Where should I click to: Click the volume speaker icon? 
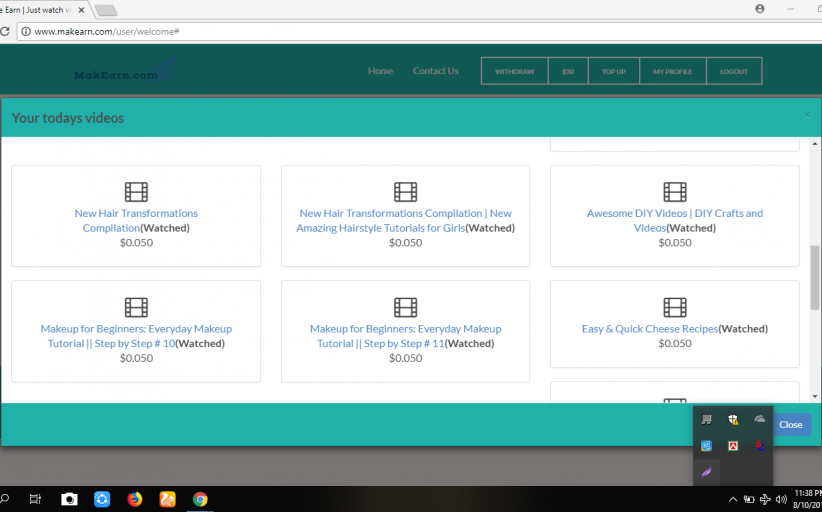click(781, 499)
